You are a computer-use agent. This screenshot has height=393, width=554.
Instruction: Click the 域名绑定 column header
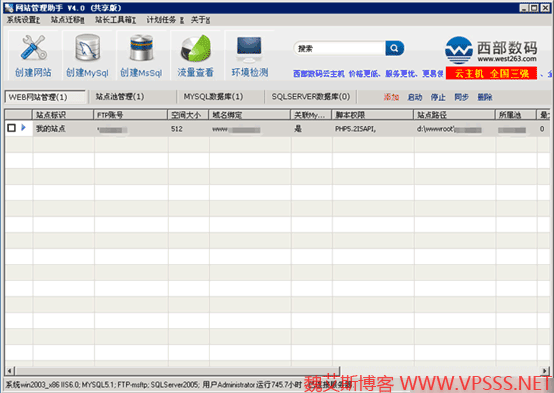click(249, 115)
